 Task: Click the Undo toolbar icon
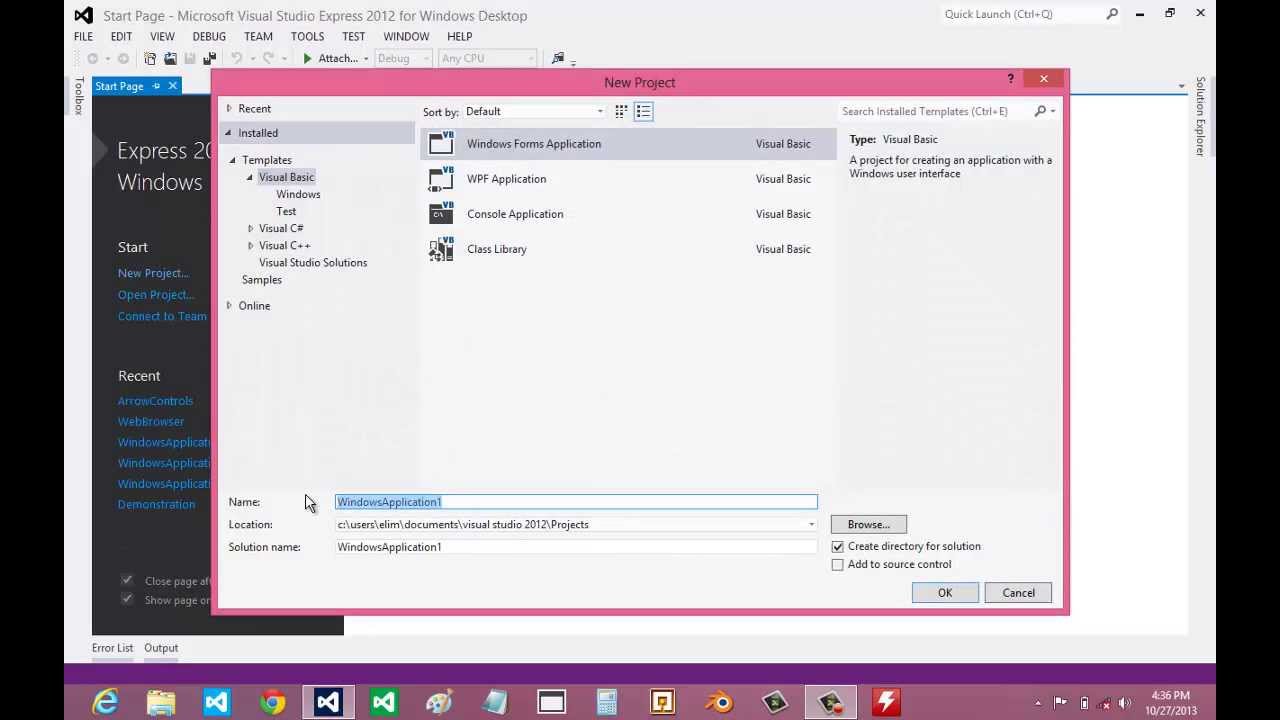click(236, 58)
